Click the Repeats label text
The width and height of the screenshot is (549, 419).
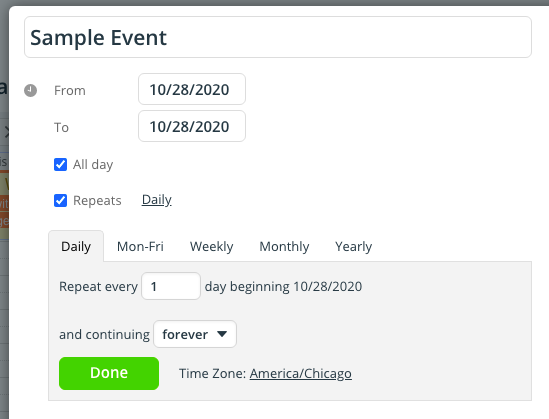click(x=97, y=201)
